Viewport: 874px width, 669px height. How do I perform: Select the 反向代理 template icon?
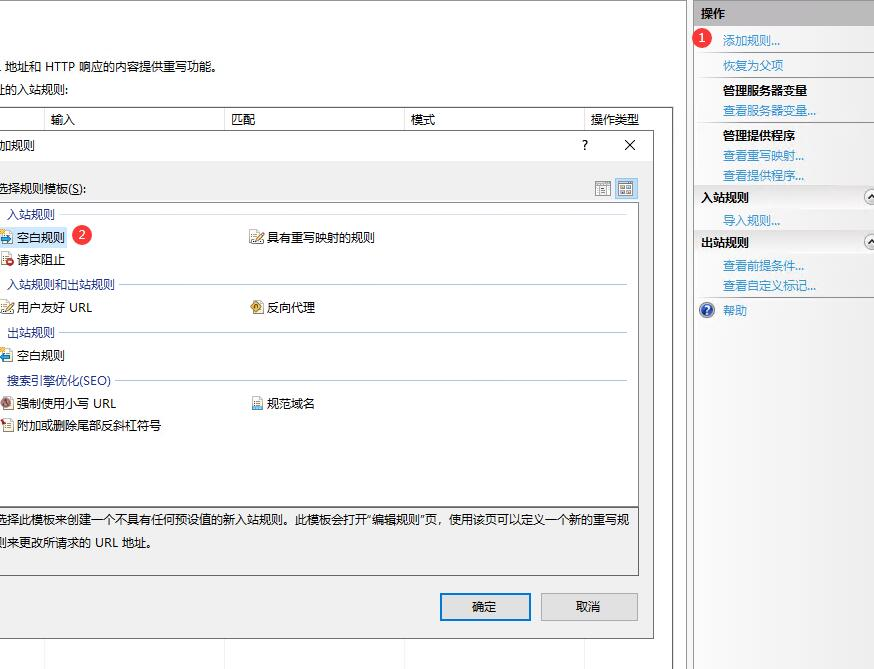point(256,307)
